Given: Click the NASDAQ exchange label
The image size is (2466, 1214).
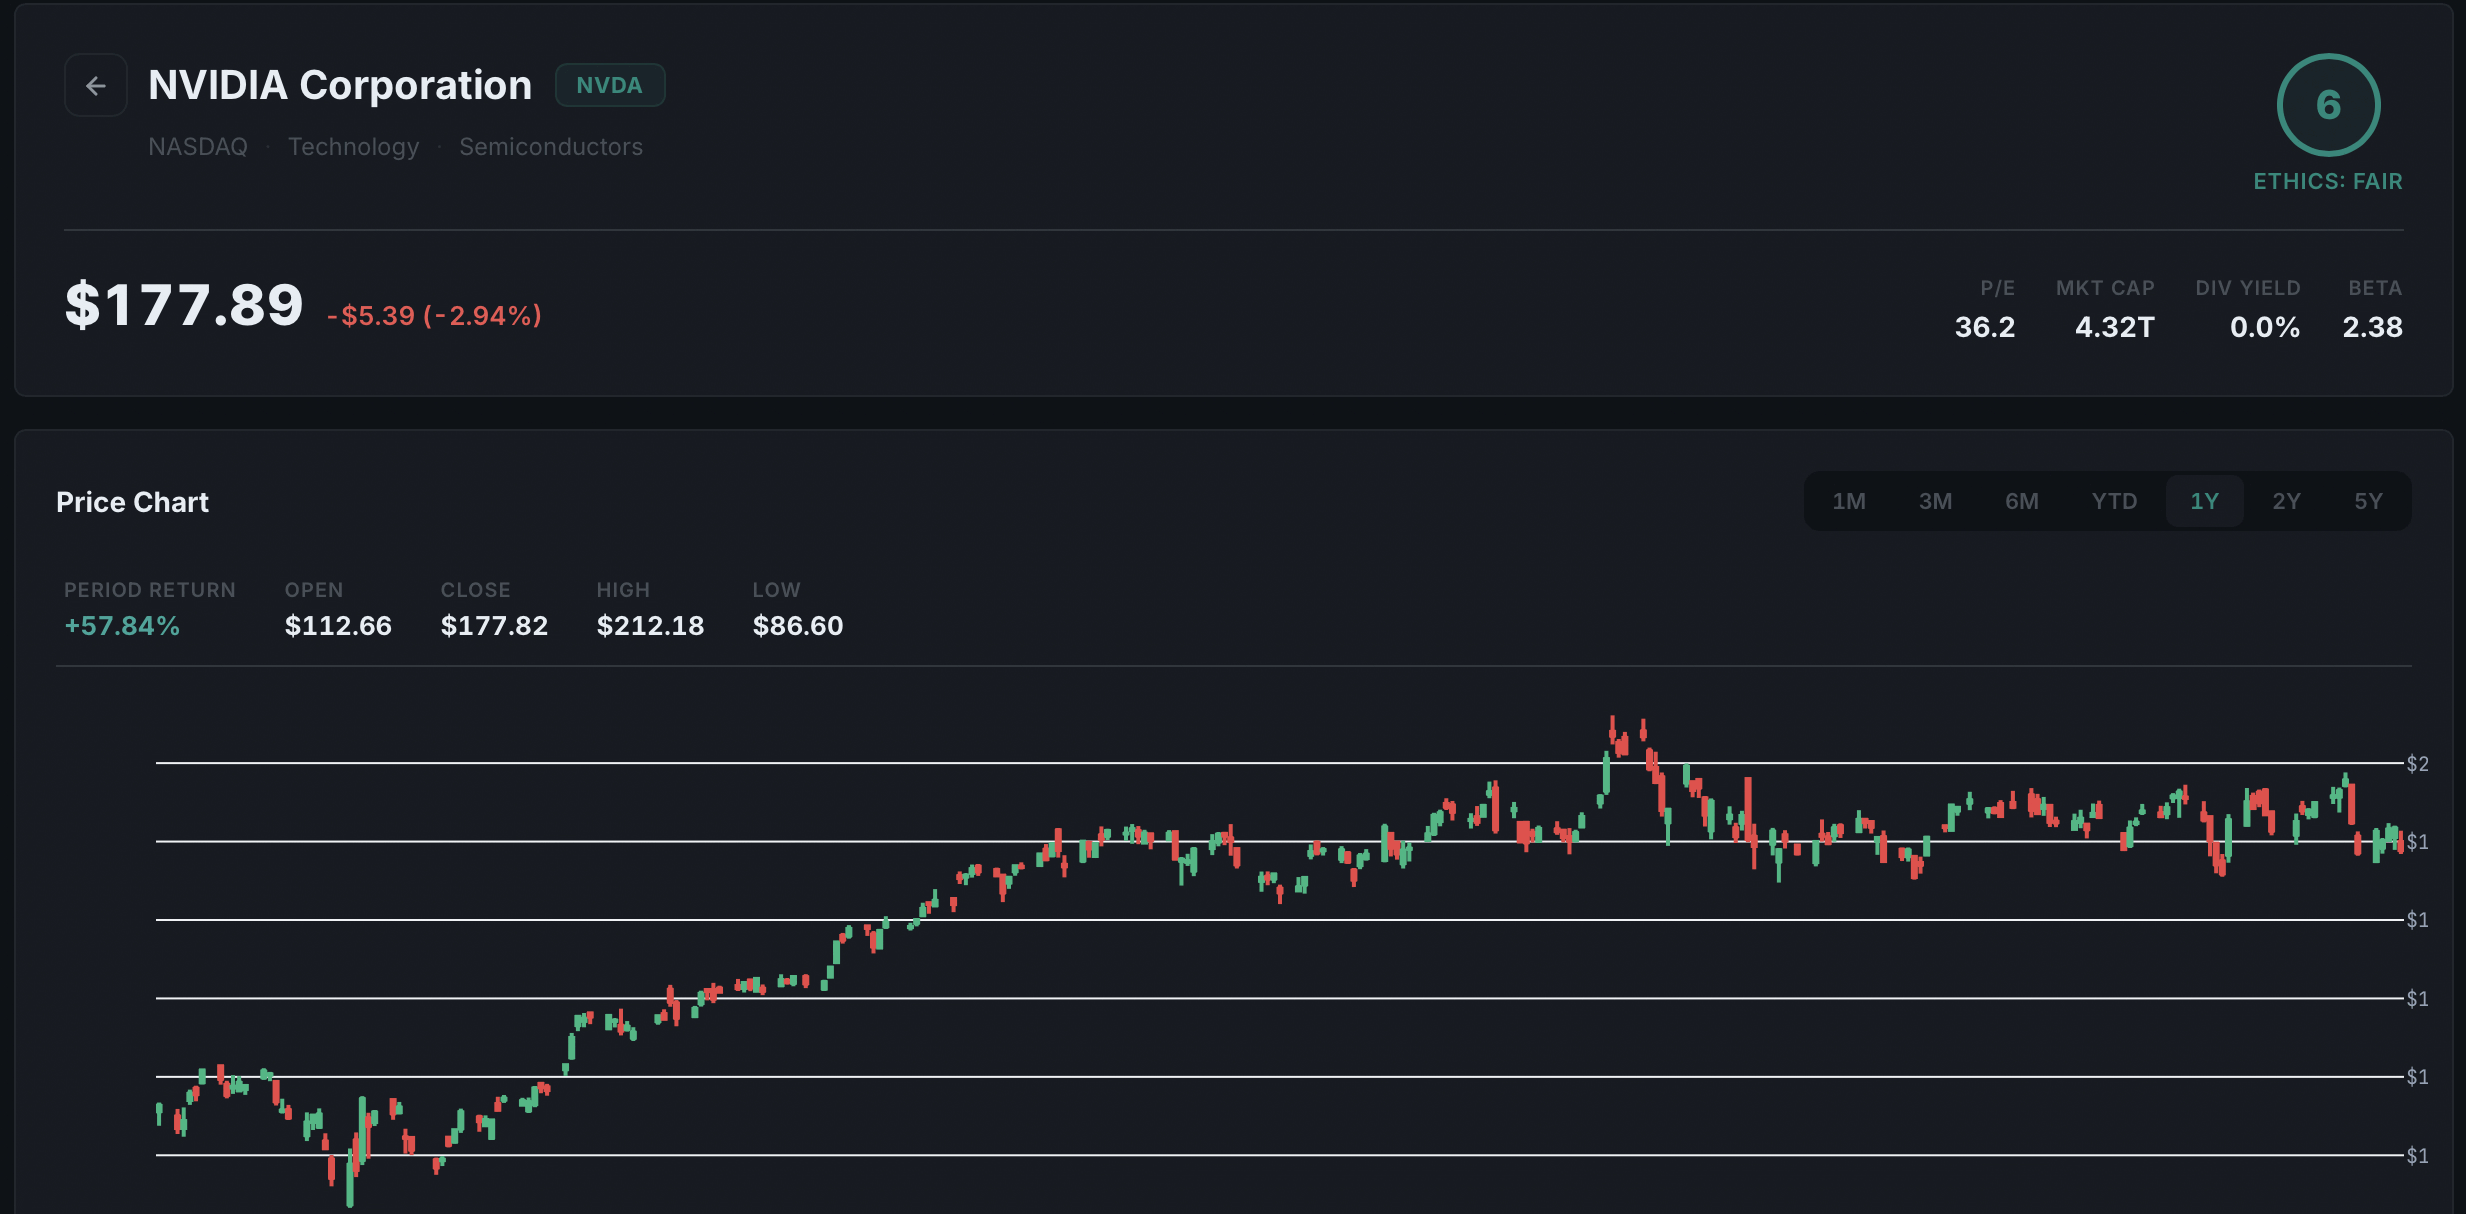Looking at the screenshot, I should [x=198, y=147].
